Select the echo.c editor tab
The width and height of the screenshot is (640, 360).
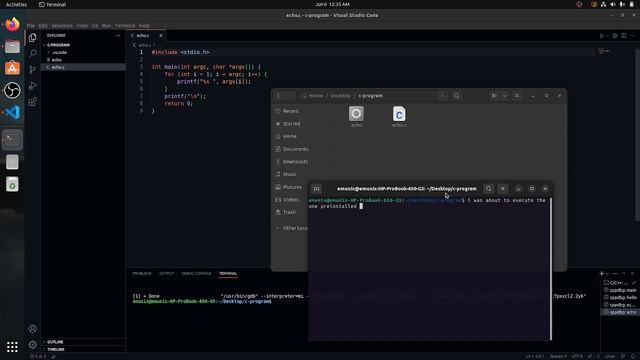click(x=143, y=36)
